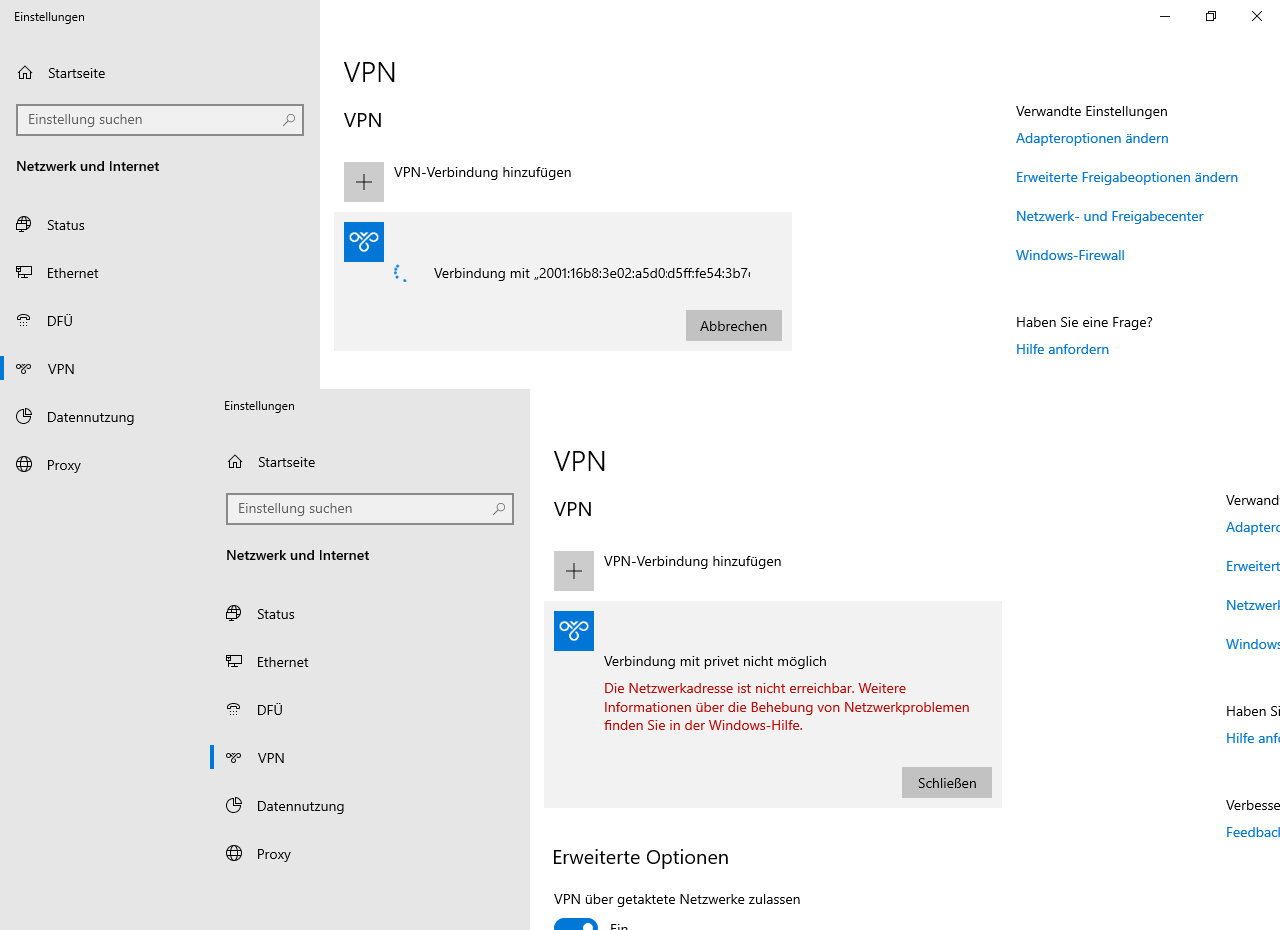Click Hilfe anfordern link in upper window
The image size is (1280, 930).
1062,349
